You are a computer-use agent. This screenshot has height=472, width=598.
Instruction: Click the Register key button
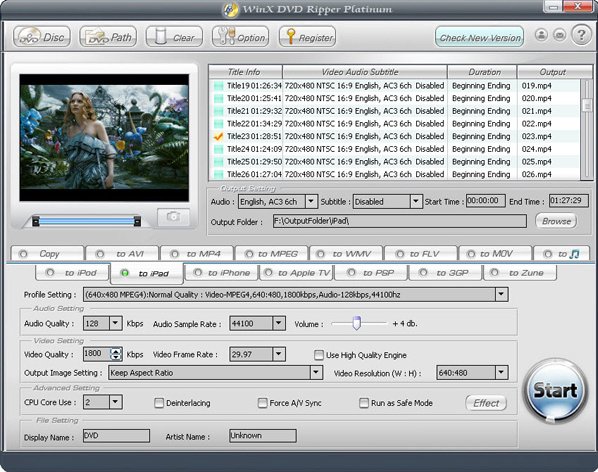point(307,37)
